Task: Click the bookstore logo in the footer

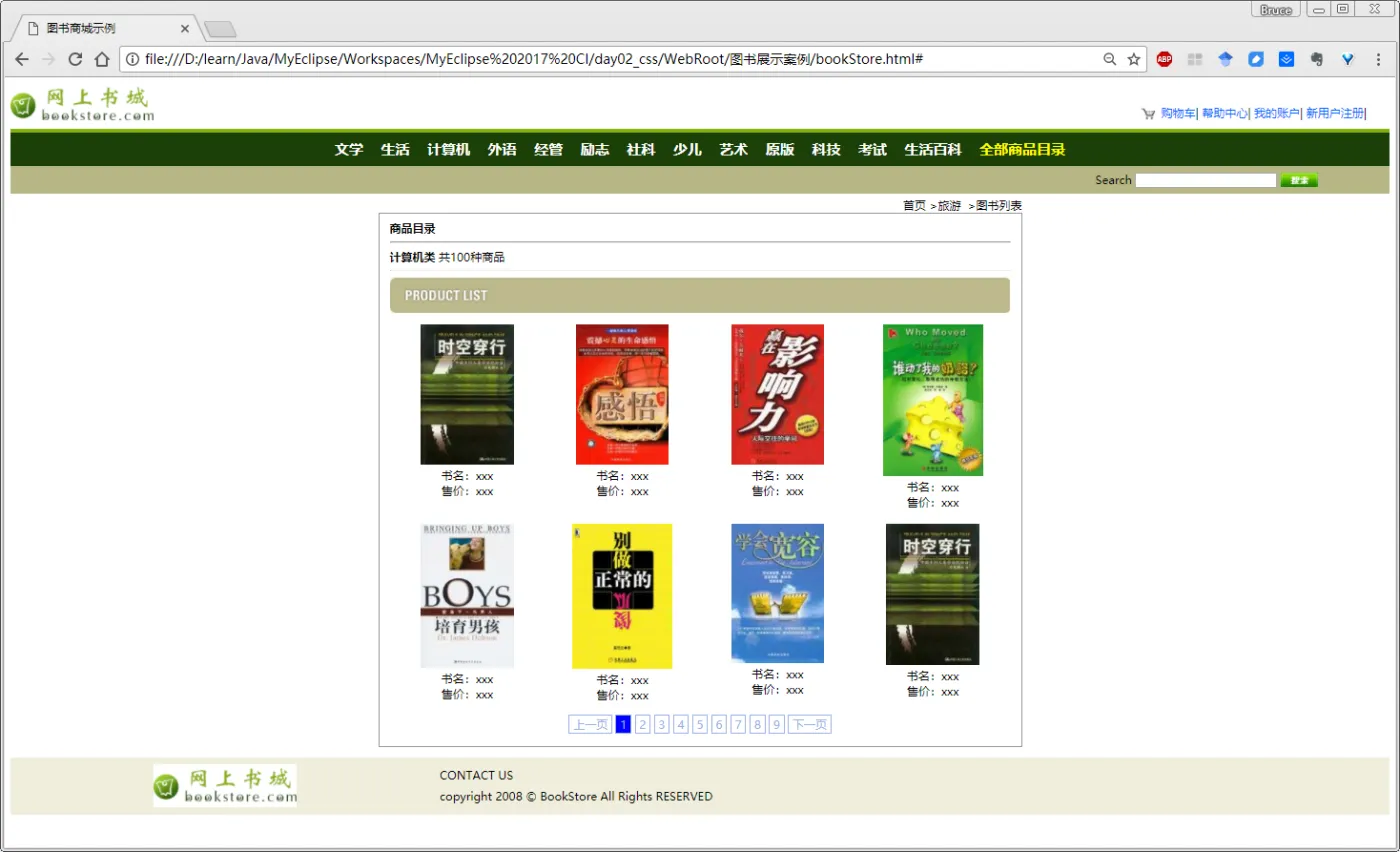Action: 225,785
